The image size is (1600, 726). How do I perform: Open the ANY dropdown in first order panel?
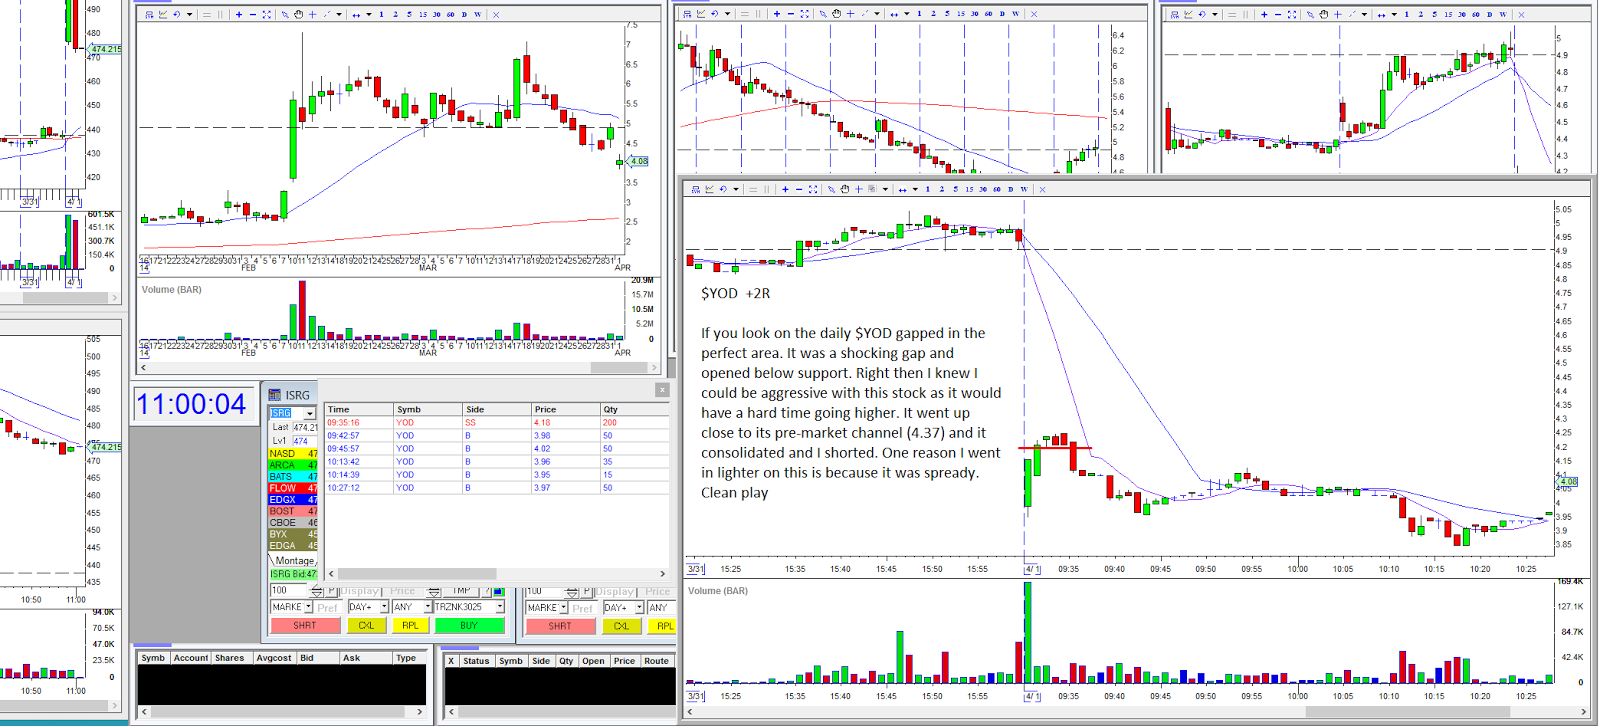pos(427,607)
